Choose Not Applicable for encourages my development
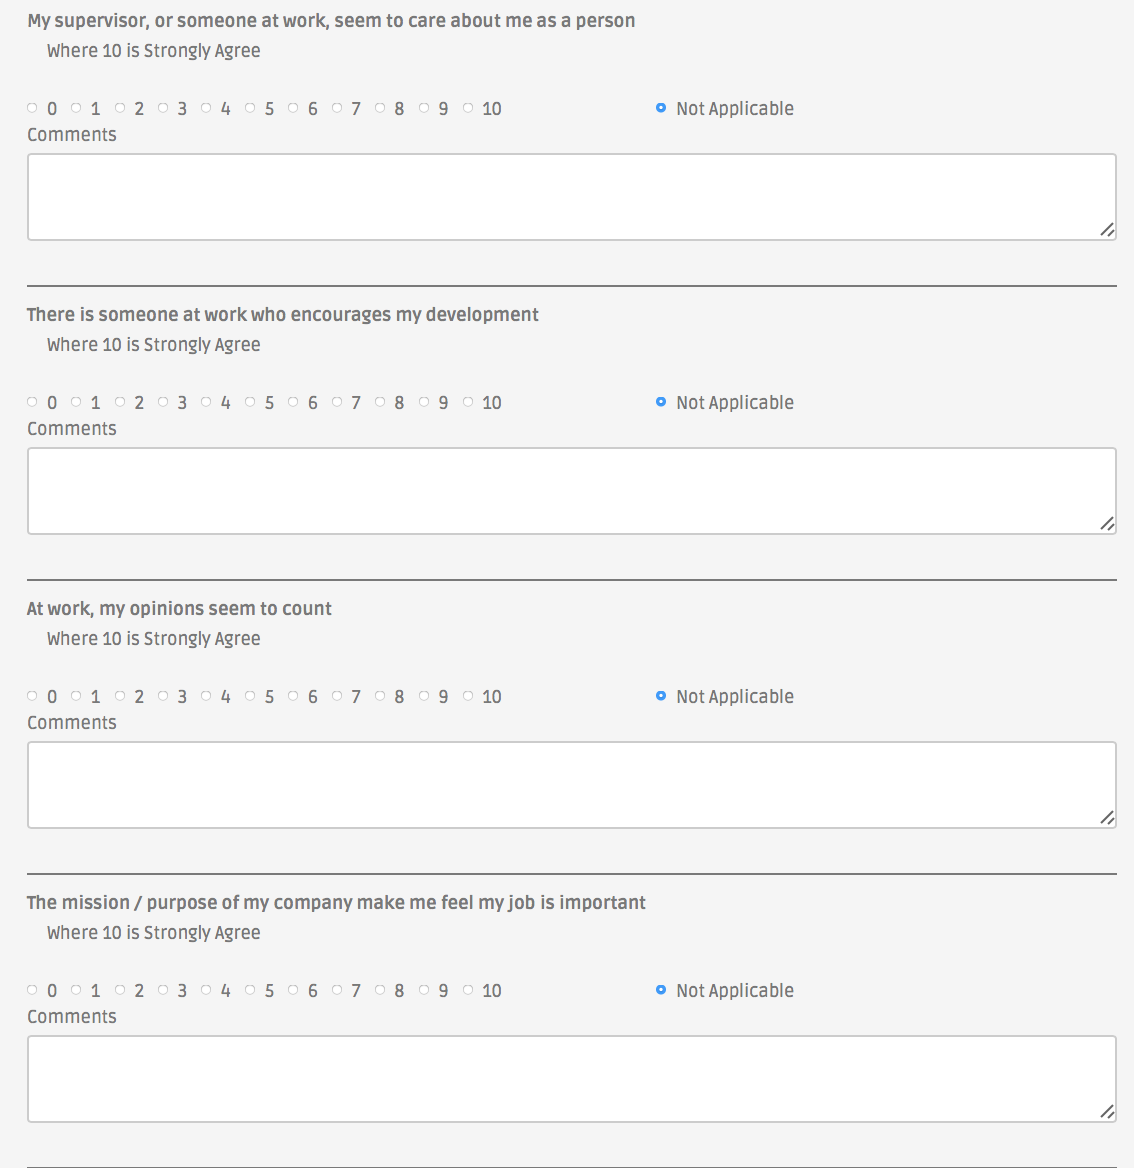This screenshot has height=1168, width=1134. [661, 402]
